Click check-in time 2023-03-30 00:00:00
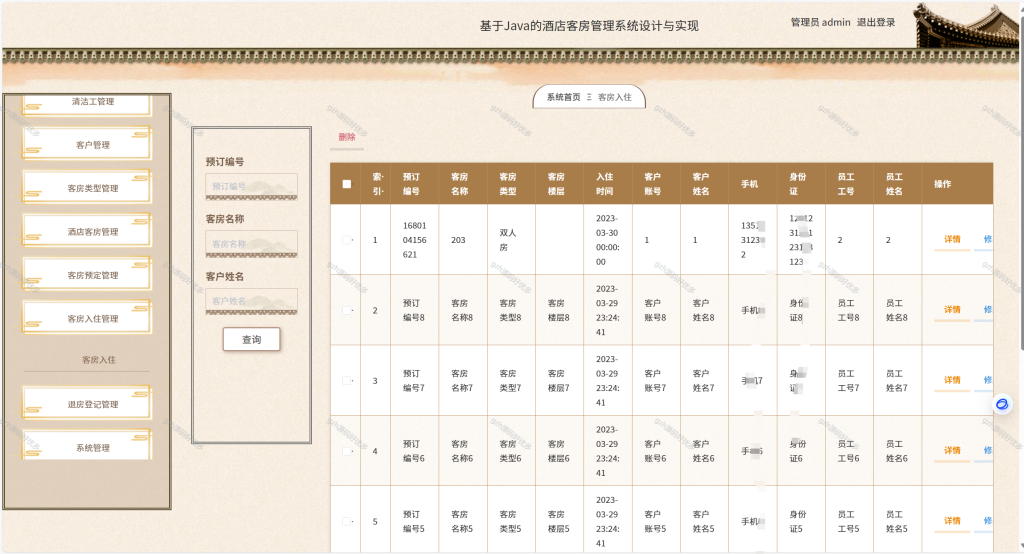 click(x=607, y=240)
